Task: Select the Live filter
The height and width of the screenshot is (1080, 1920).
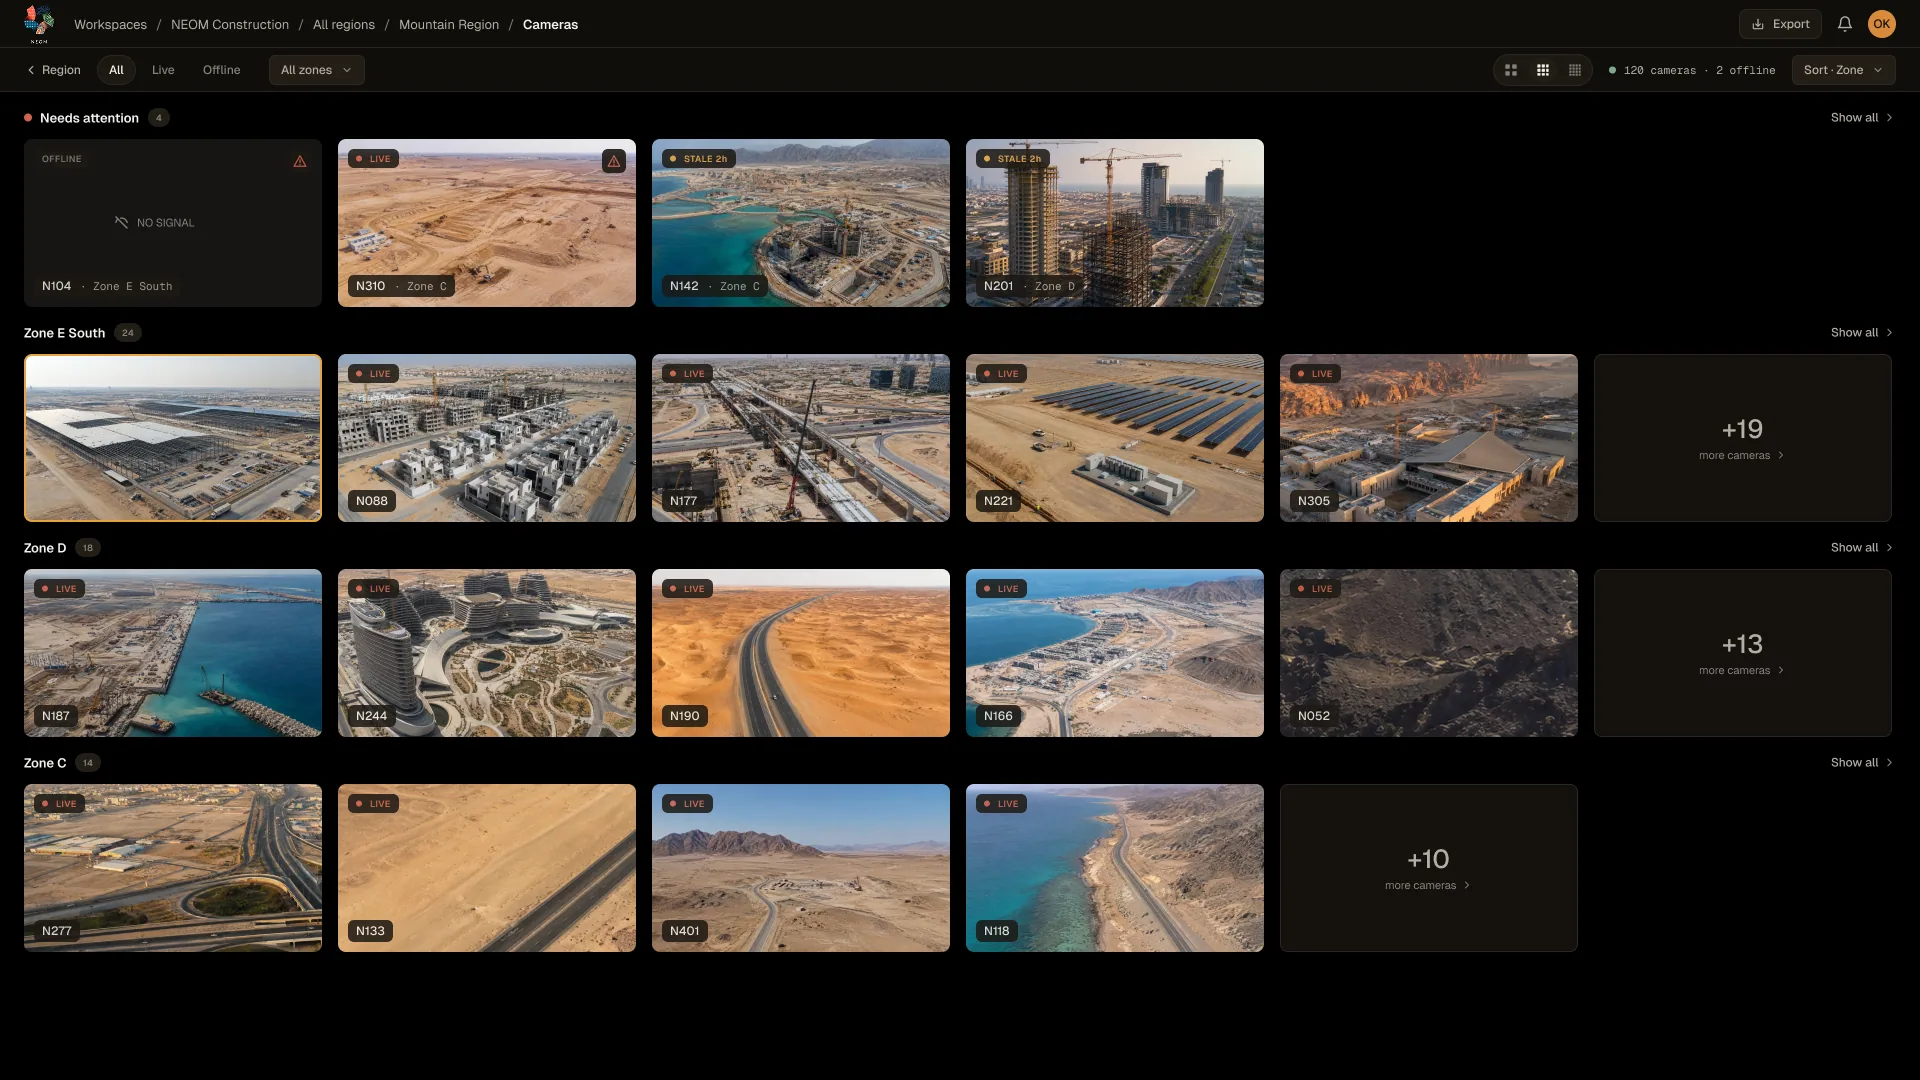Action: tap(163, 70)
